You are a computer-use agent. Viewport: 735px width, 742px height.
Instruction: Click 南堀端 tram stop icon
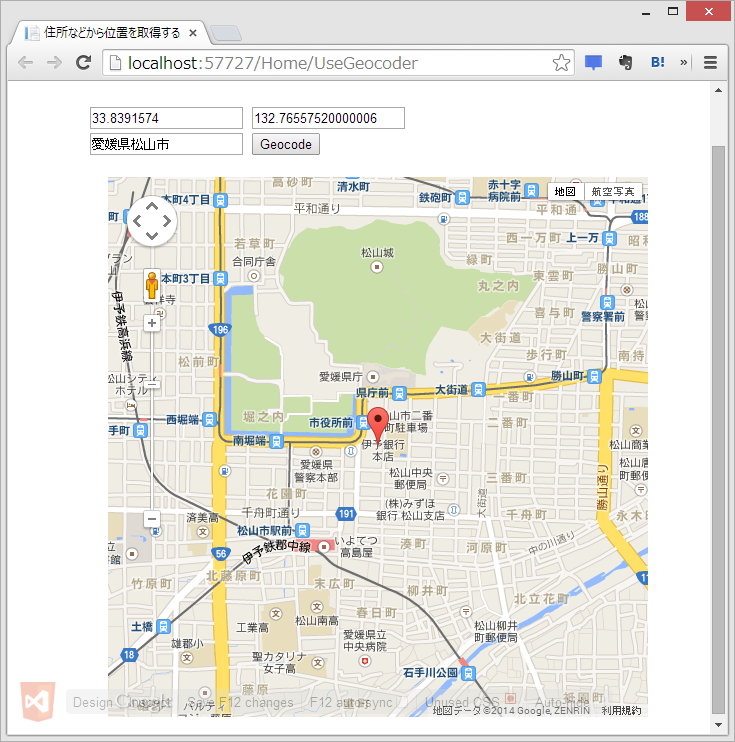pos(276,442)
